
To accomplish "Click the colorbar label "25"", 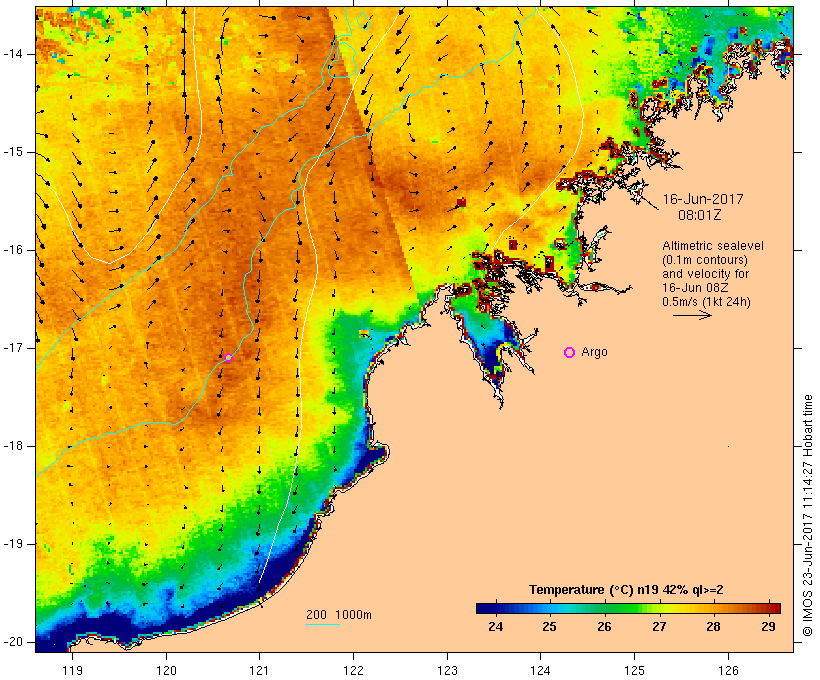I will 550,627.
